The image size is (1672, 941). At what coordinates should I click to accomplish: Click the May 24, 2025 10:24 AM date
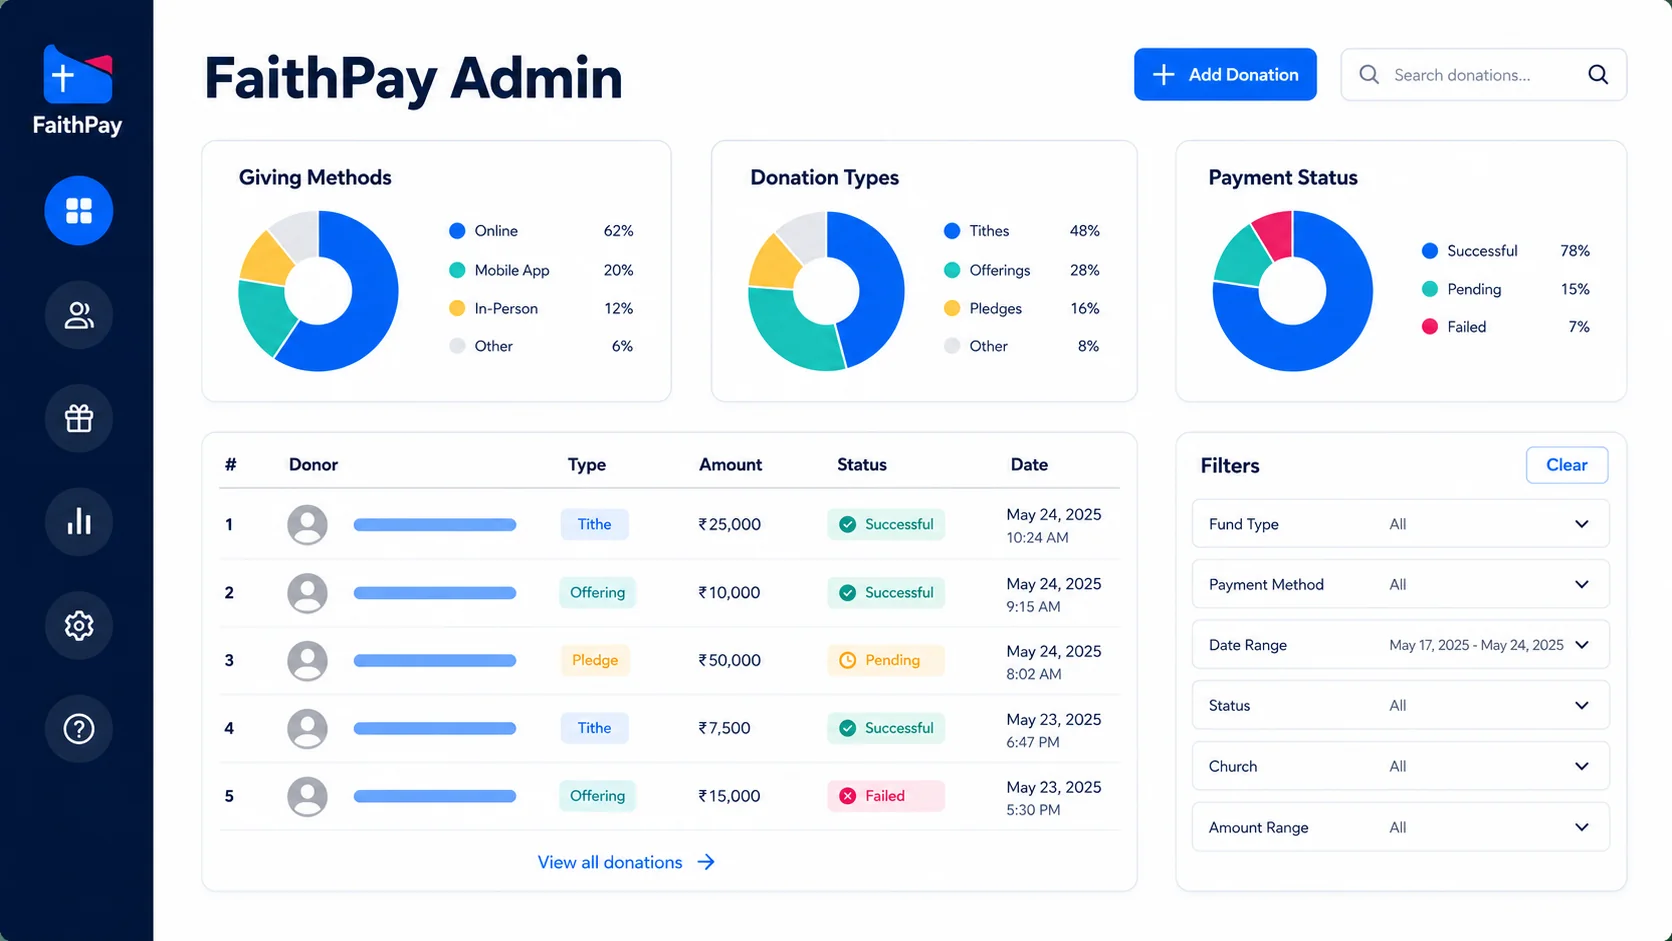click(x=1054, y=526)
